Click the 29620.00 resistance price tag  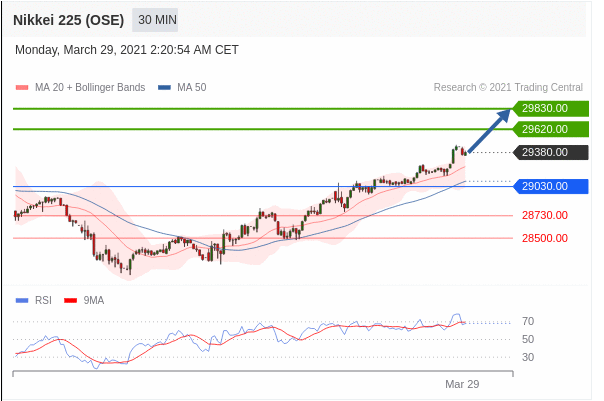click(550, 129)
